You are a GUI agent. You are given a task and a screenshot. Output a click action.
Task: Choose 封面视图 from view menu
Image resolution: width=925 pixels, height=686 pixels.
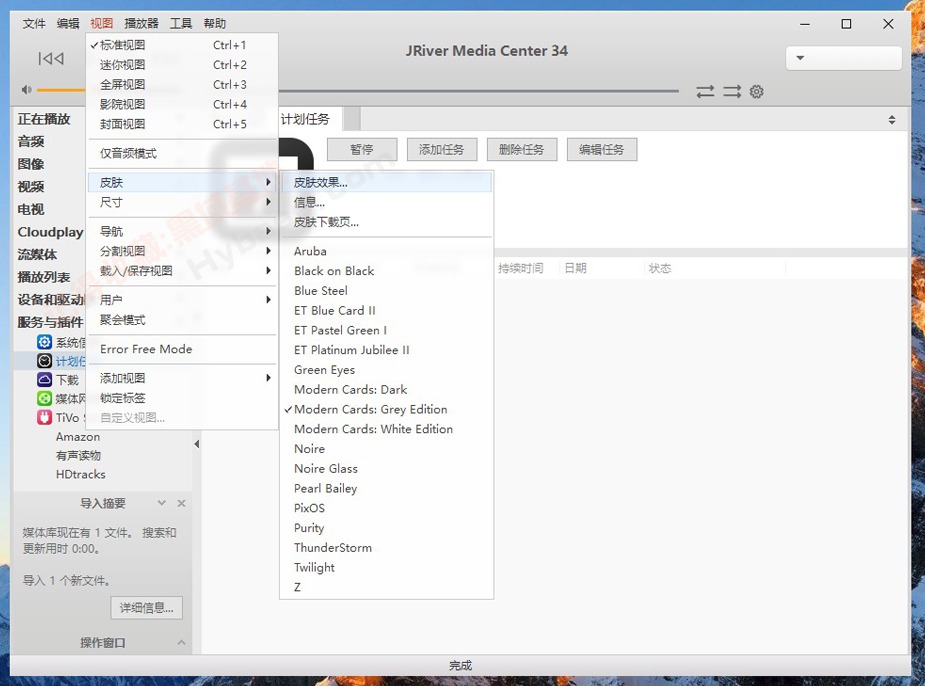(x=182, y=124)
